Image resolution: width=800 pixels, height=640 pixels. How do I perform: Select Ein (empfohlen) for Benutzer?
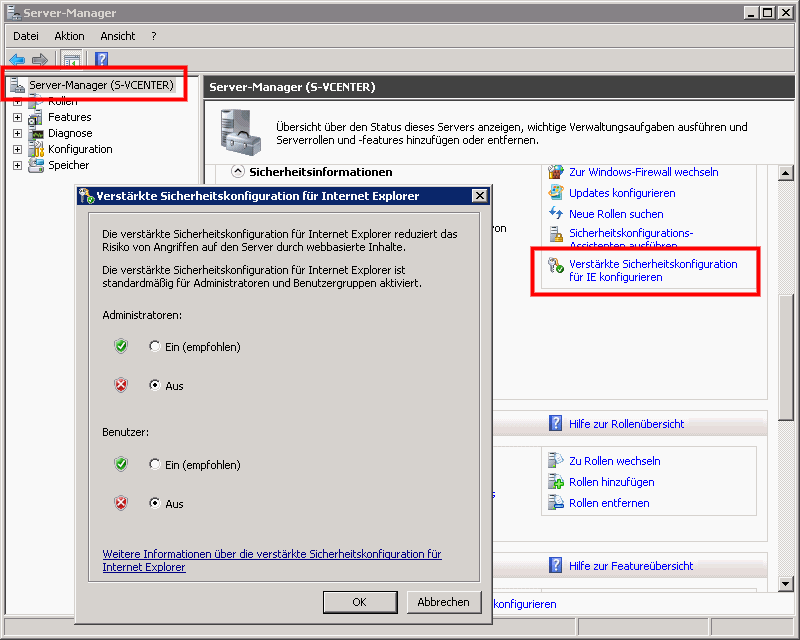(154, 465)
